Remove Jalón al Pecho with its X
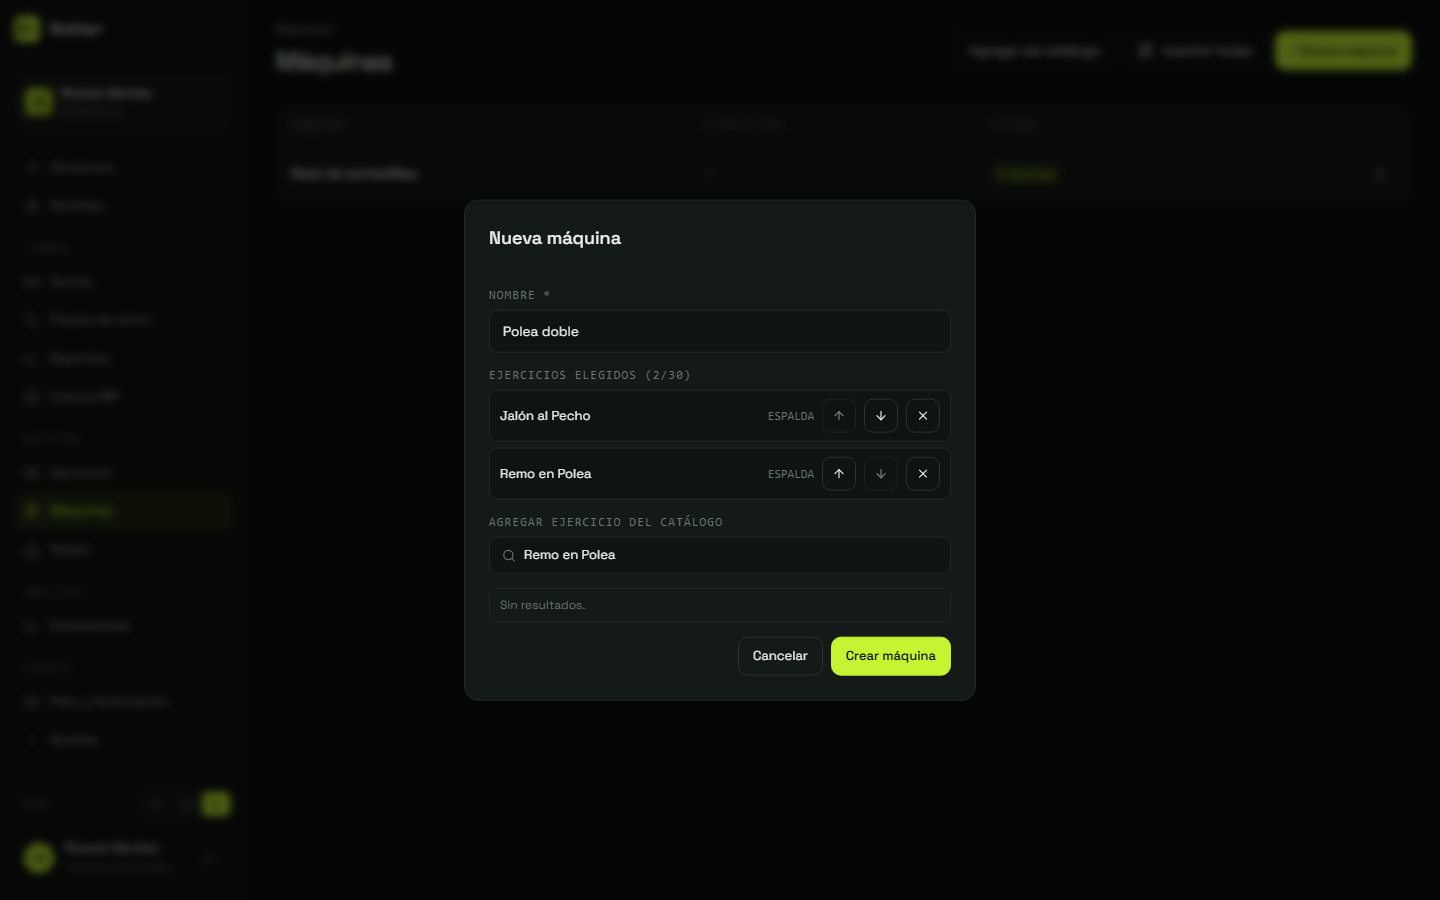The image size is (1440, 900). (923, 416)
